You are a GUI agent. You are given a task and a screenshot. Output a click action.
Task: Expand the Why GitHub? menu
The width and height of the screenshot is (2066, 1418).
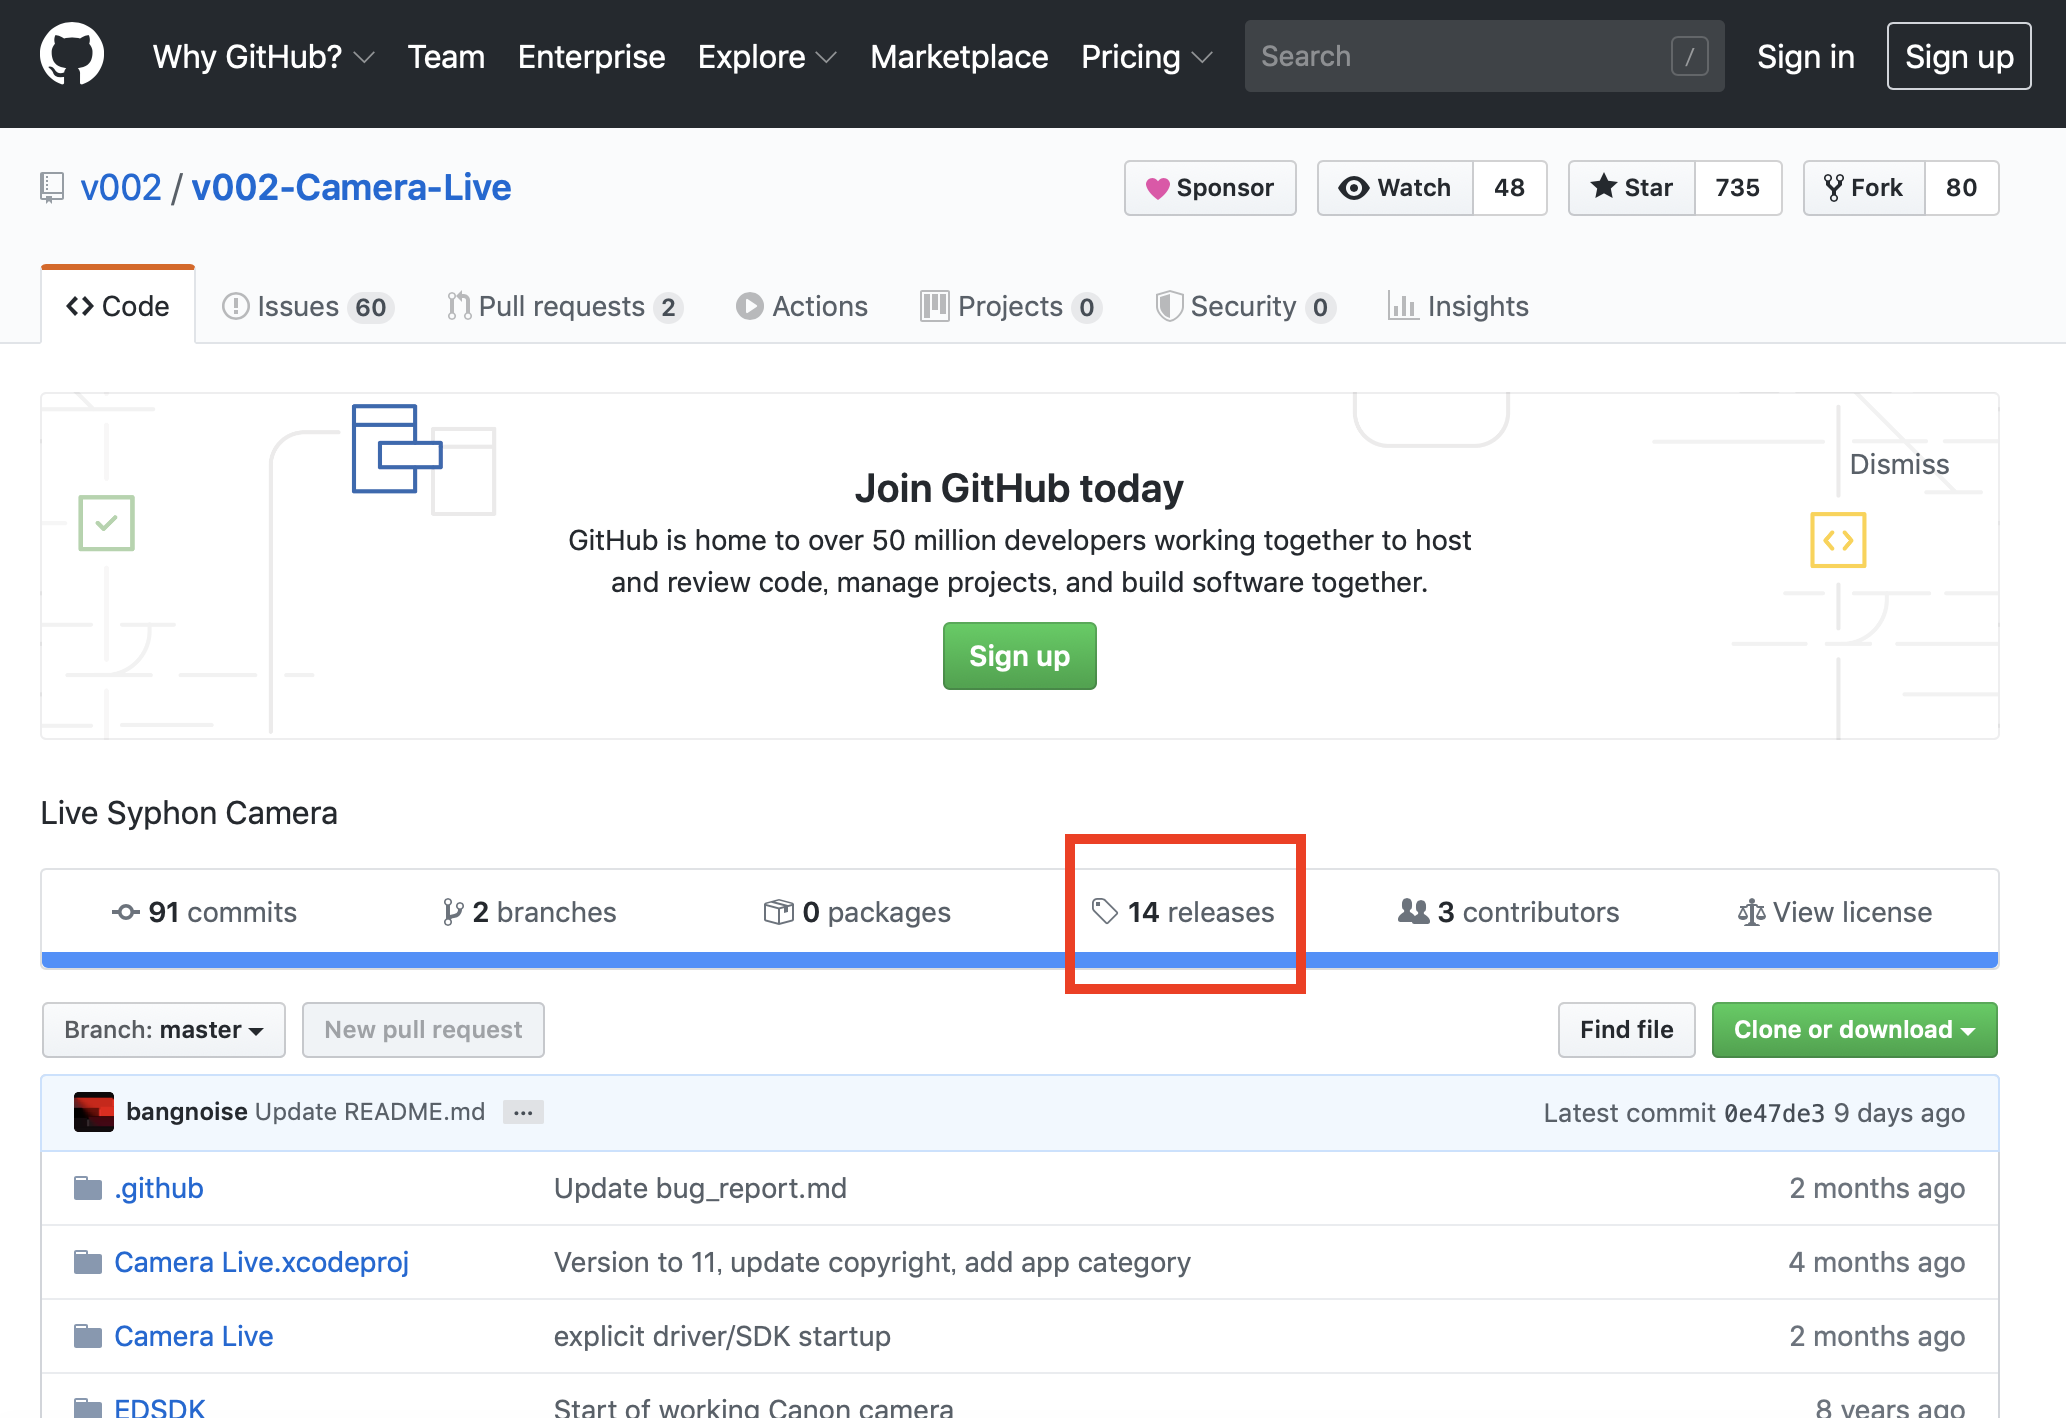(263, 57)
